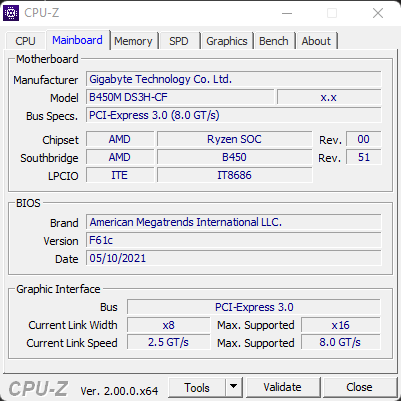Click the Southbridge Rev. value 51
This screenshot has width=401, height=401.
[363, 157]
